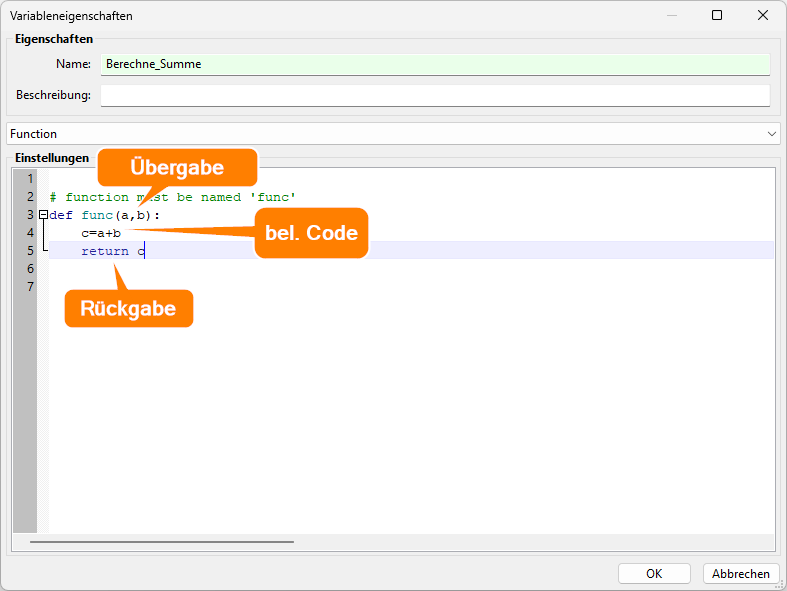The height and width of the screenshot is (591, 787).
Task: Click the 'return c' code line
Action: point(113,251)
